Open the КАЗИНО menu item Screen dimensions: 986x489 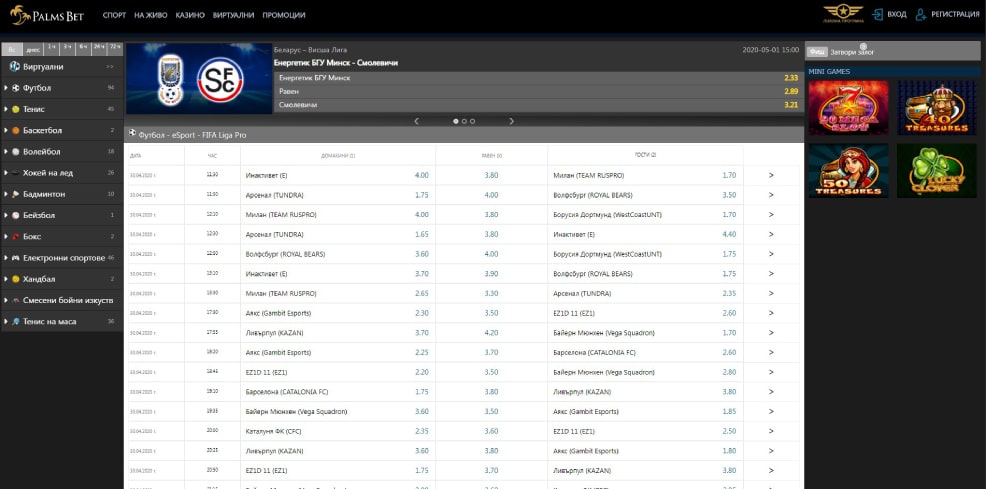click(x=190, y=16)
